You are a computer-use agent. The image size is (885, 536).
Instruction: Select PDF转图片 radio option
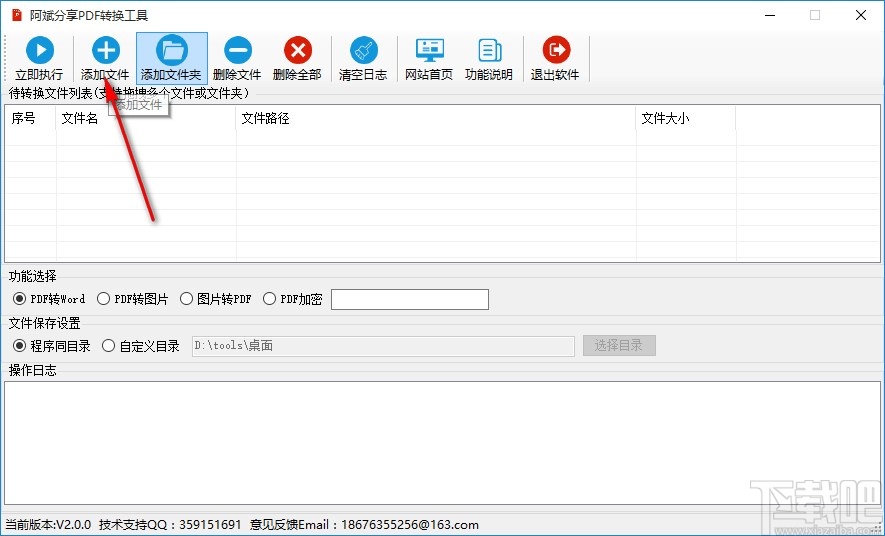[x=133, y=299]
